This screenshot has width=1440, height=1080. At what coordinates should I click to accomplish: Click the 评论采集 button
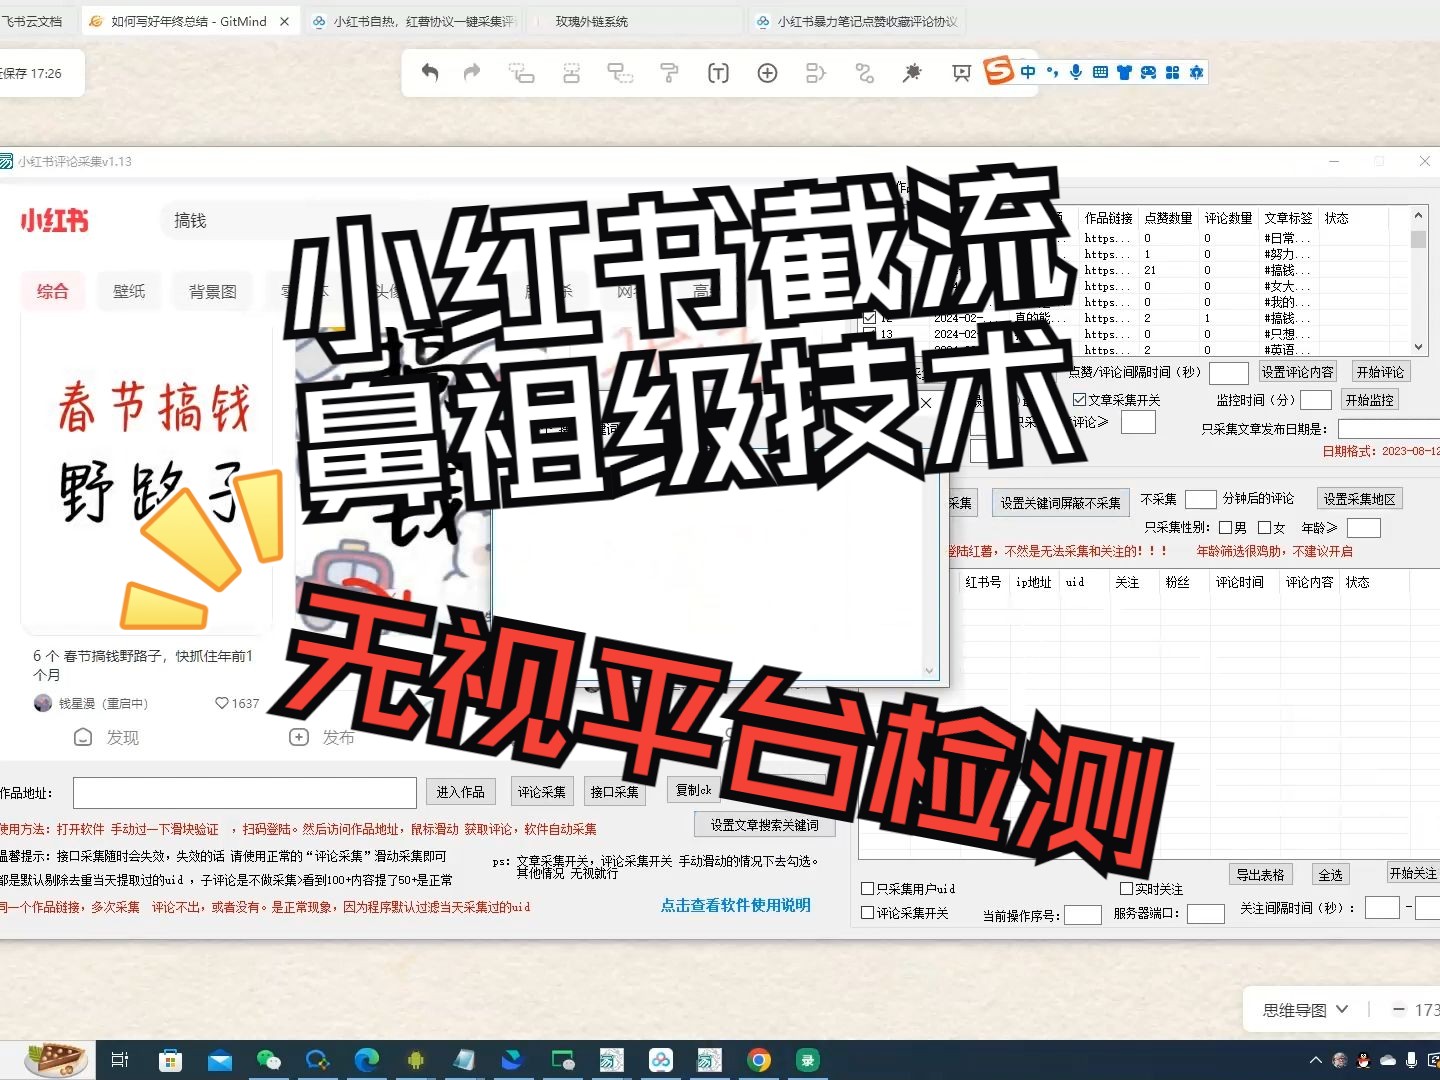(542, 792)
